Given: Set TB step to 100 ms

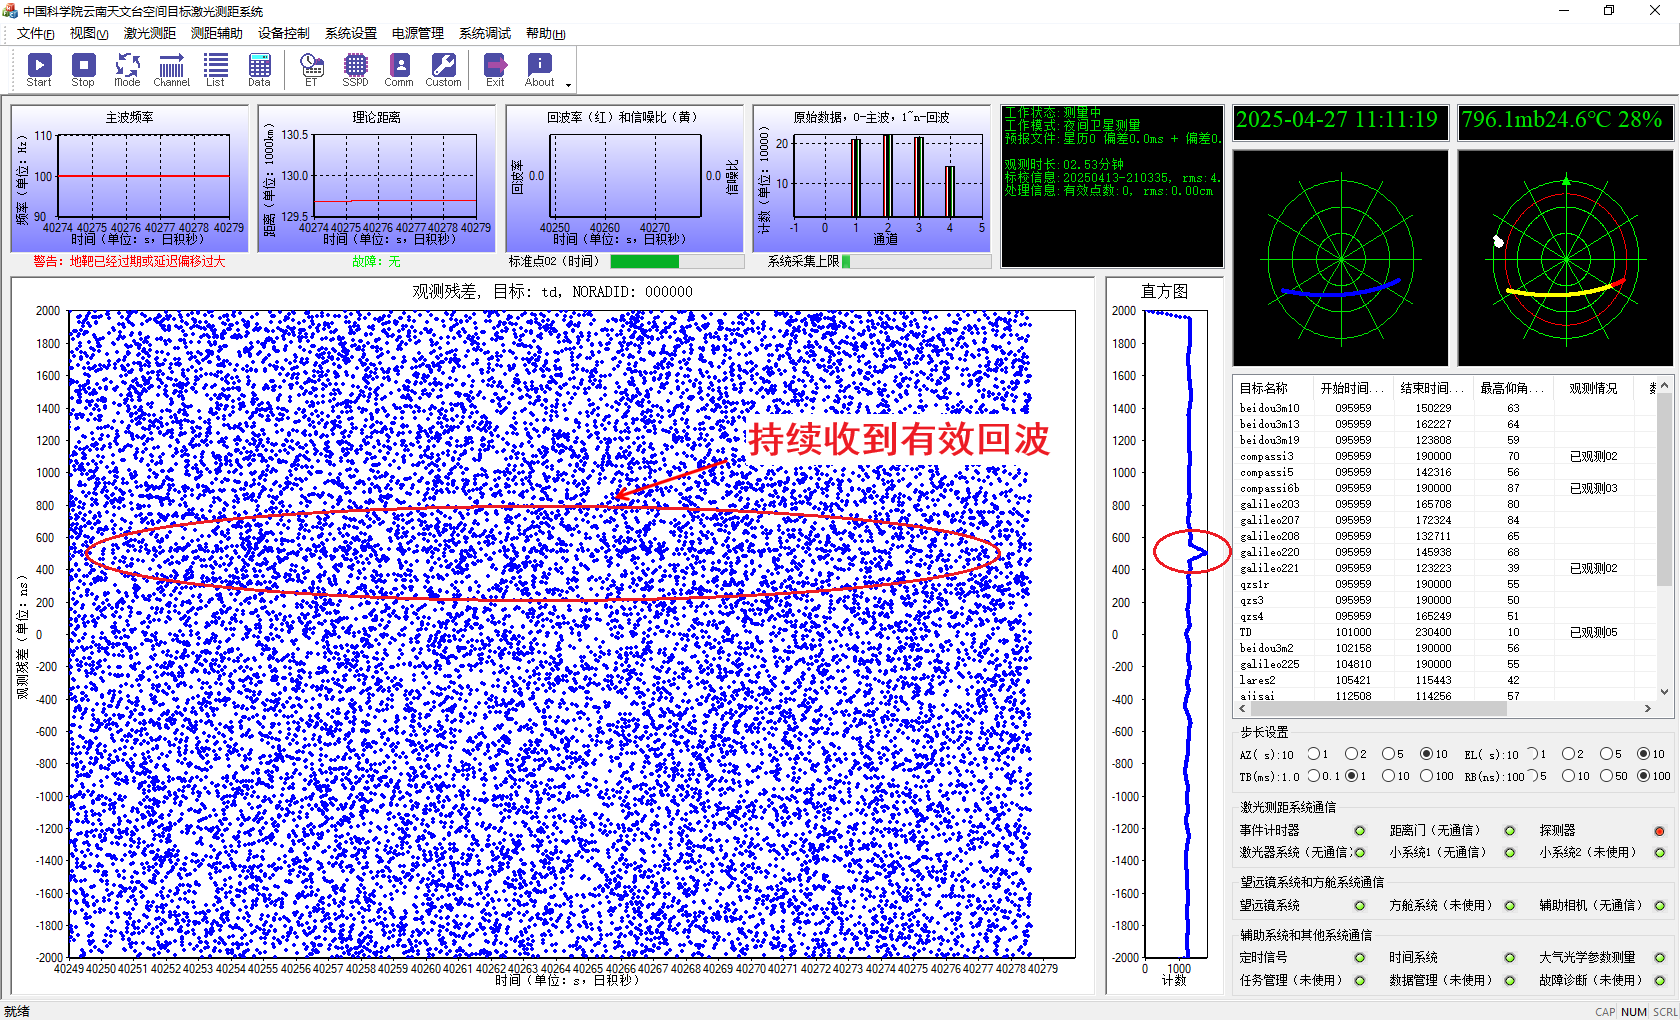Looking at the screenshot, I should 1426,776.
